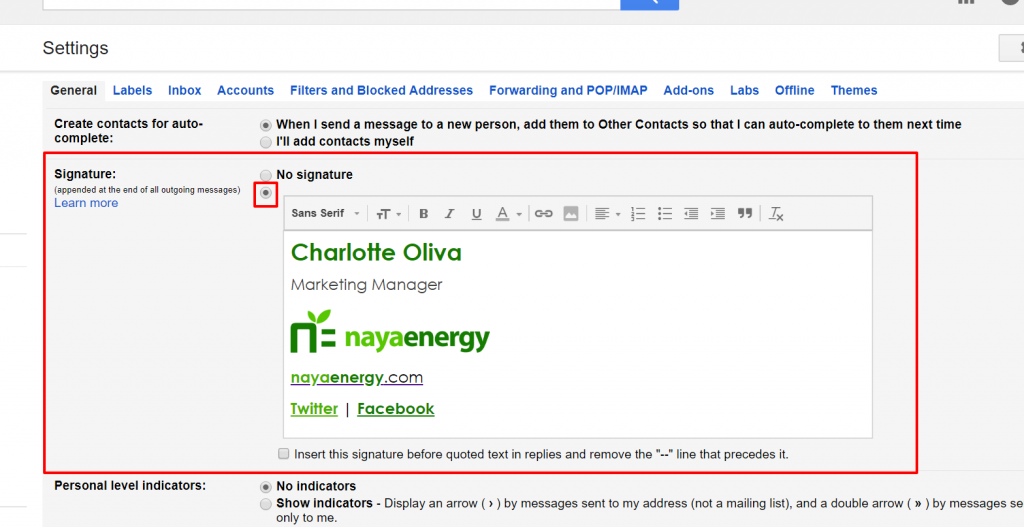
Task: Select the No signature option
Action: (x=266, y=175)
